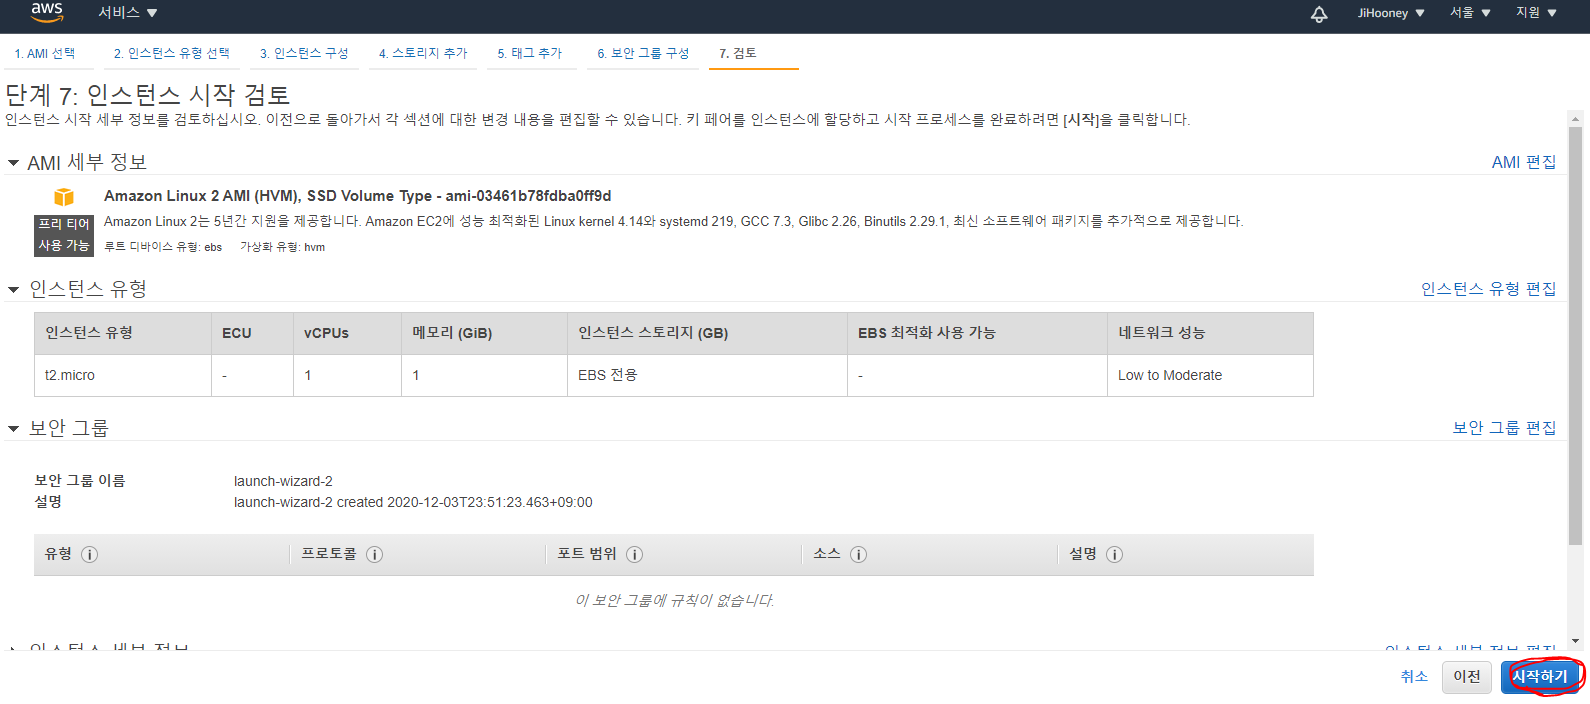Click the launch-wizard-2 created description text

tap(413, 502)
